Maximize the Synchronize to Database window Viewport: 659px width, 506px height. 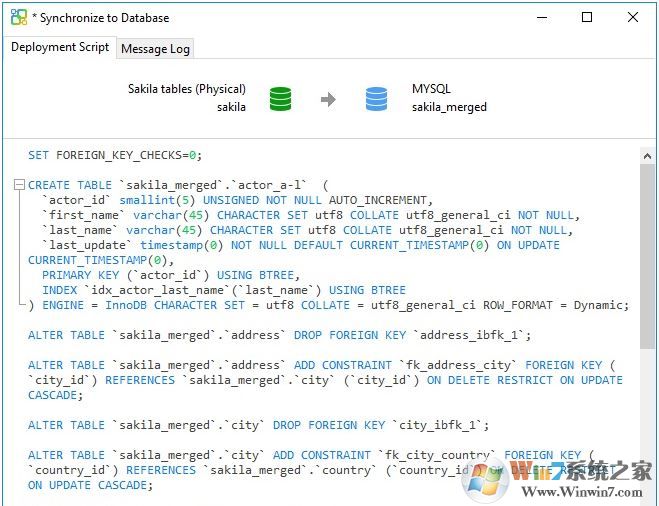pos(587,17)
